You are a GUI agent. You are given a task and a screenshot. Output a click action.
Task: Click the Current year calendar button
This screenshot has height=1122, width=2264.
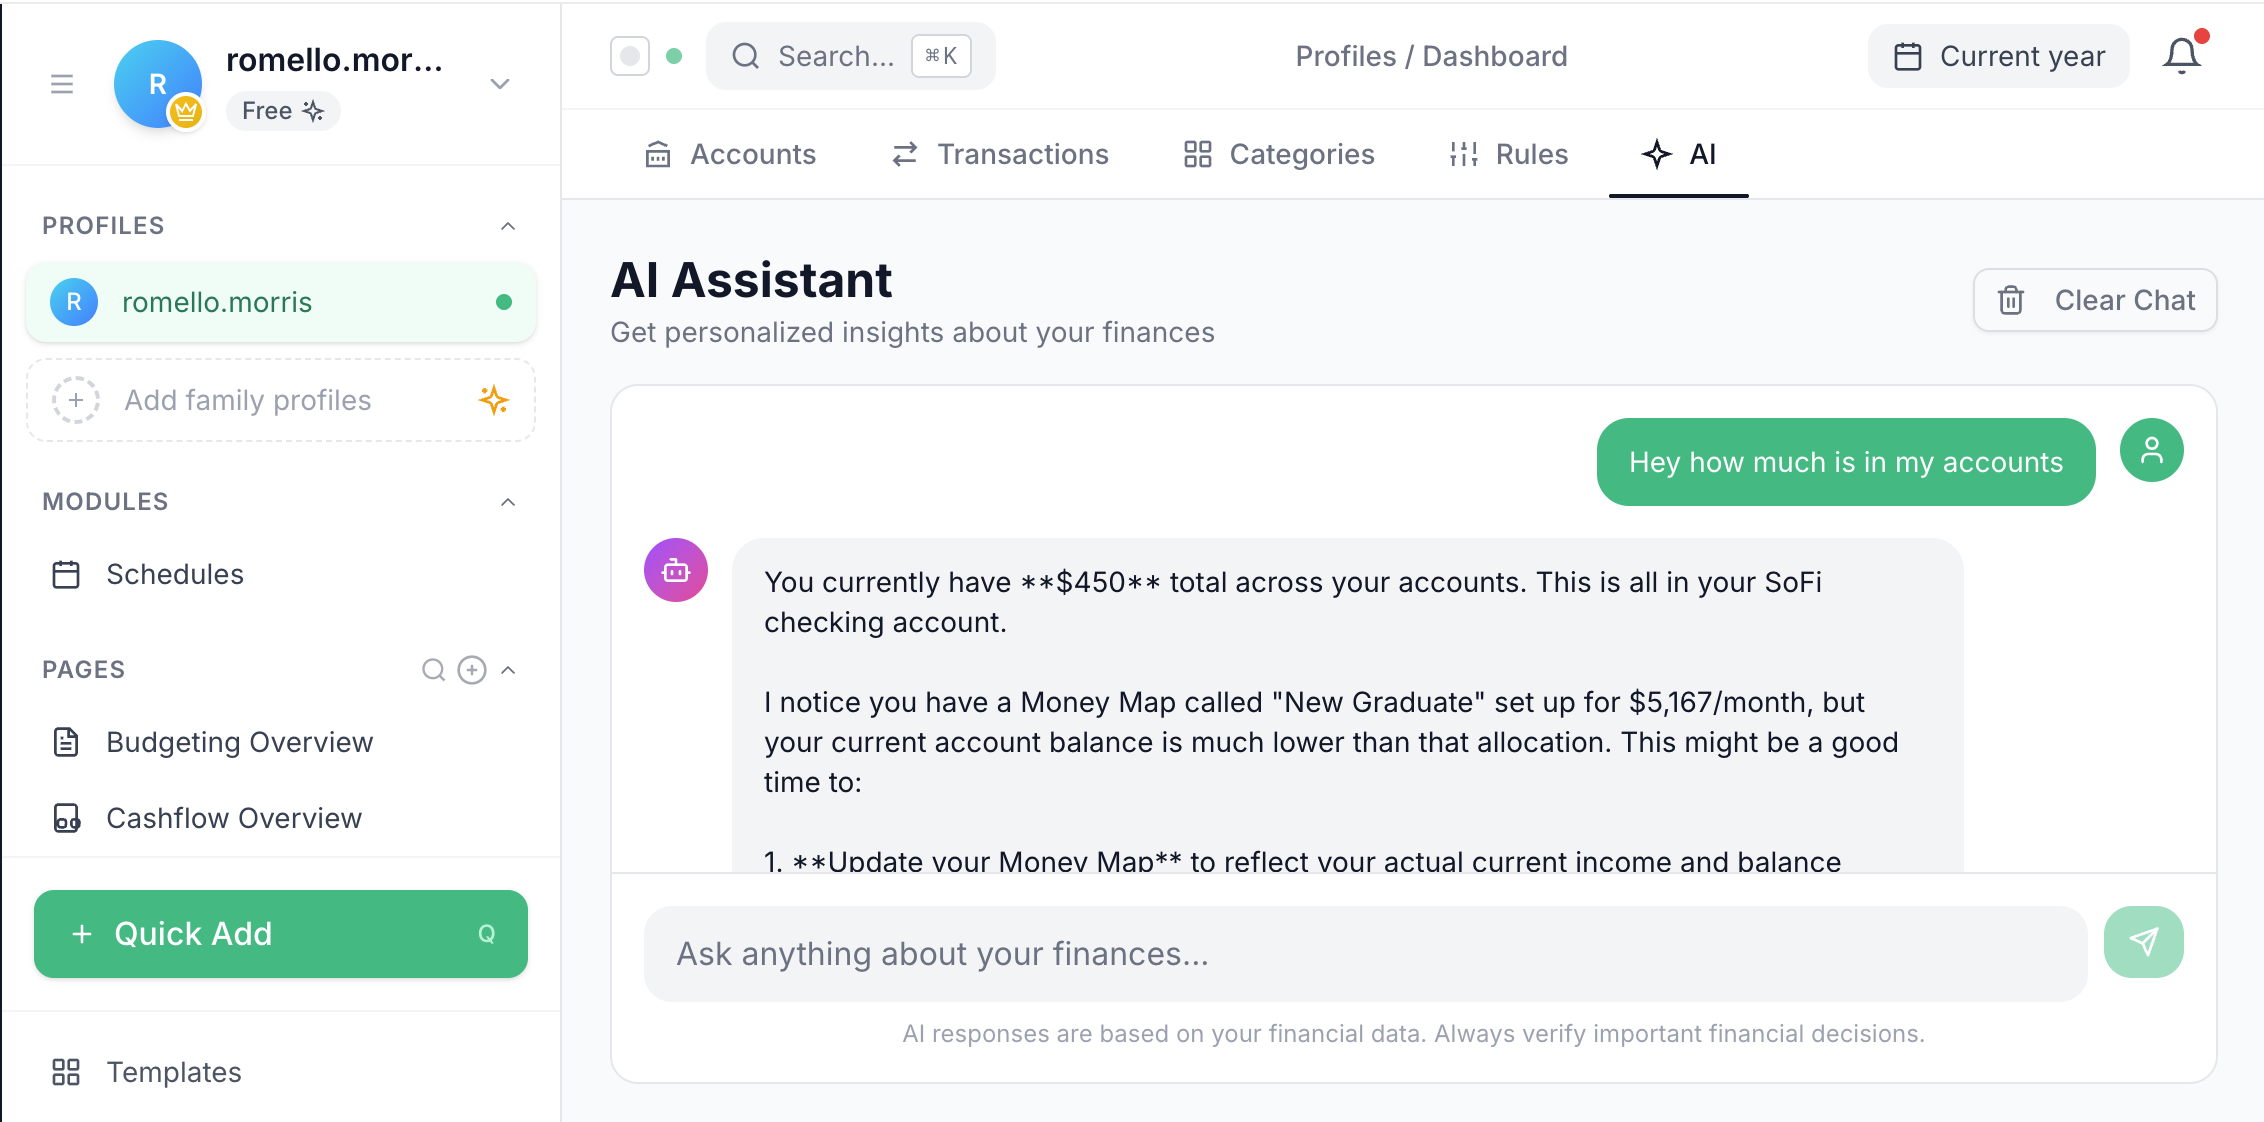click(x=1997, y=56)
